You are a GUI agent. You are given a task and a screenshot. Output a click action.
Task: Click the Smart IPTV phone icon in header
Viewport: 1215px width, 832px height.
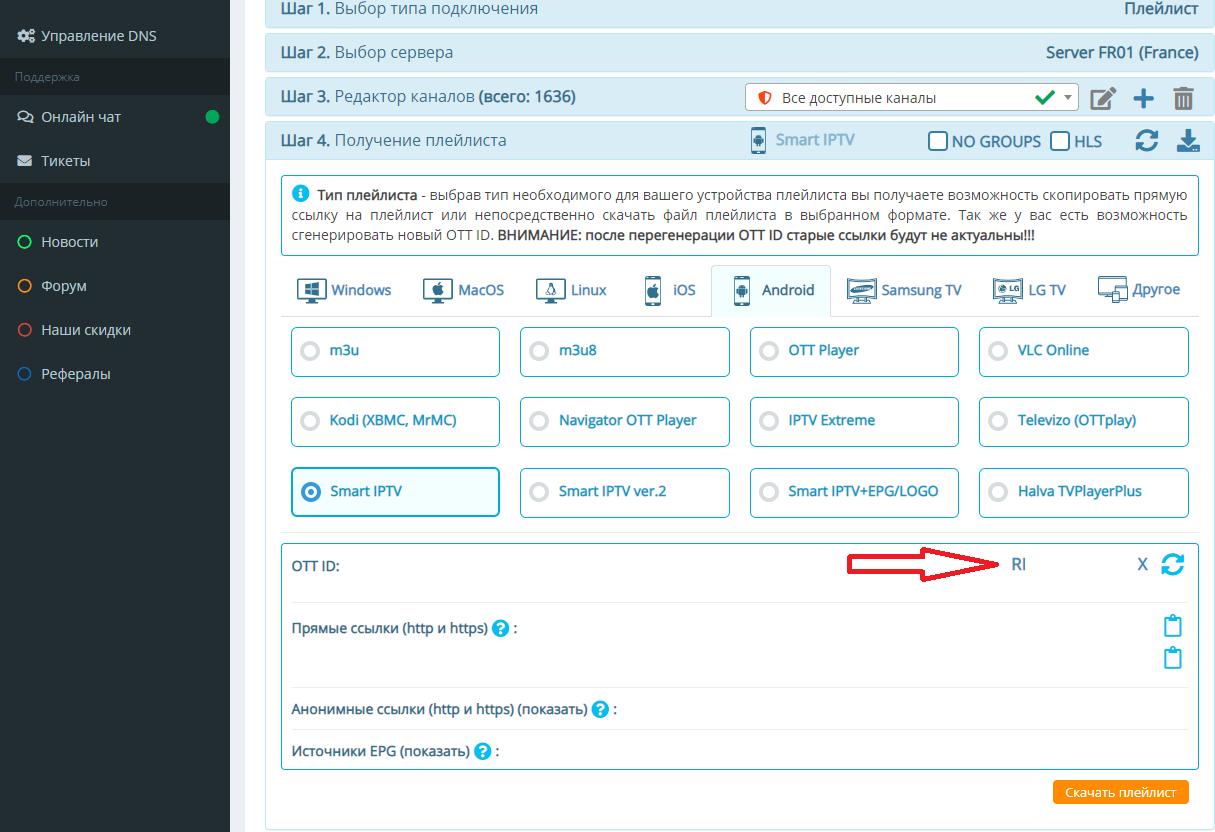tap(758, 141)
